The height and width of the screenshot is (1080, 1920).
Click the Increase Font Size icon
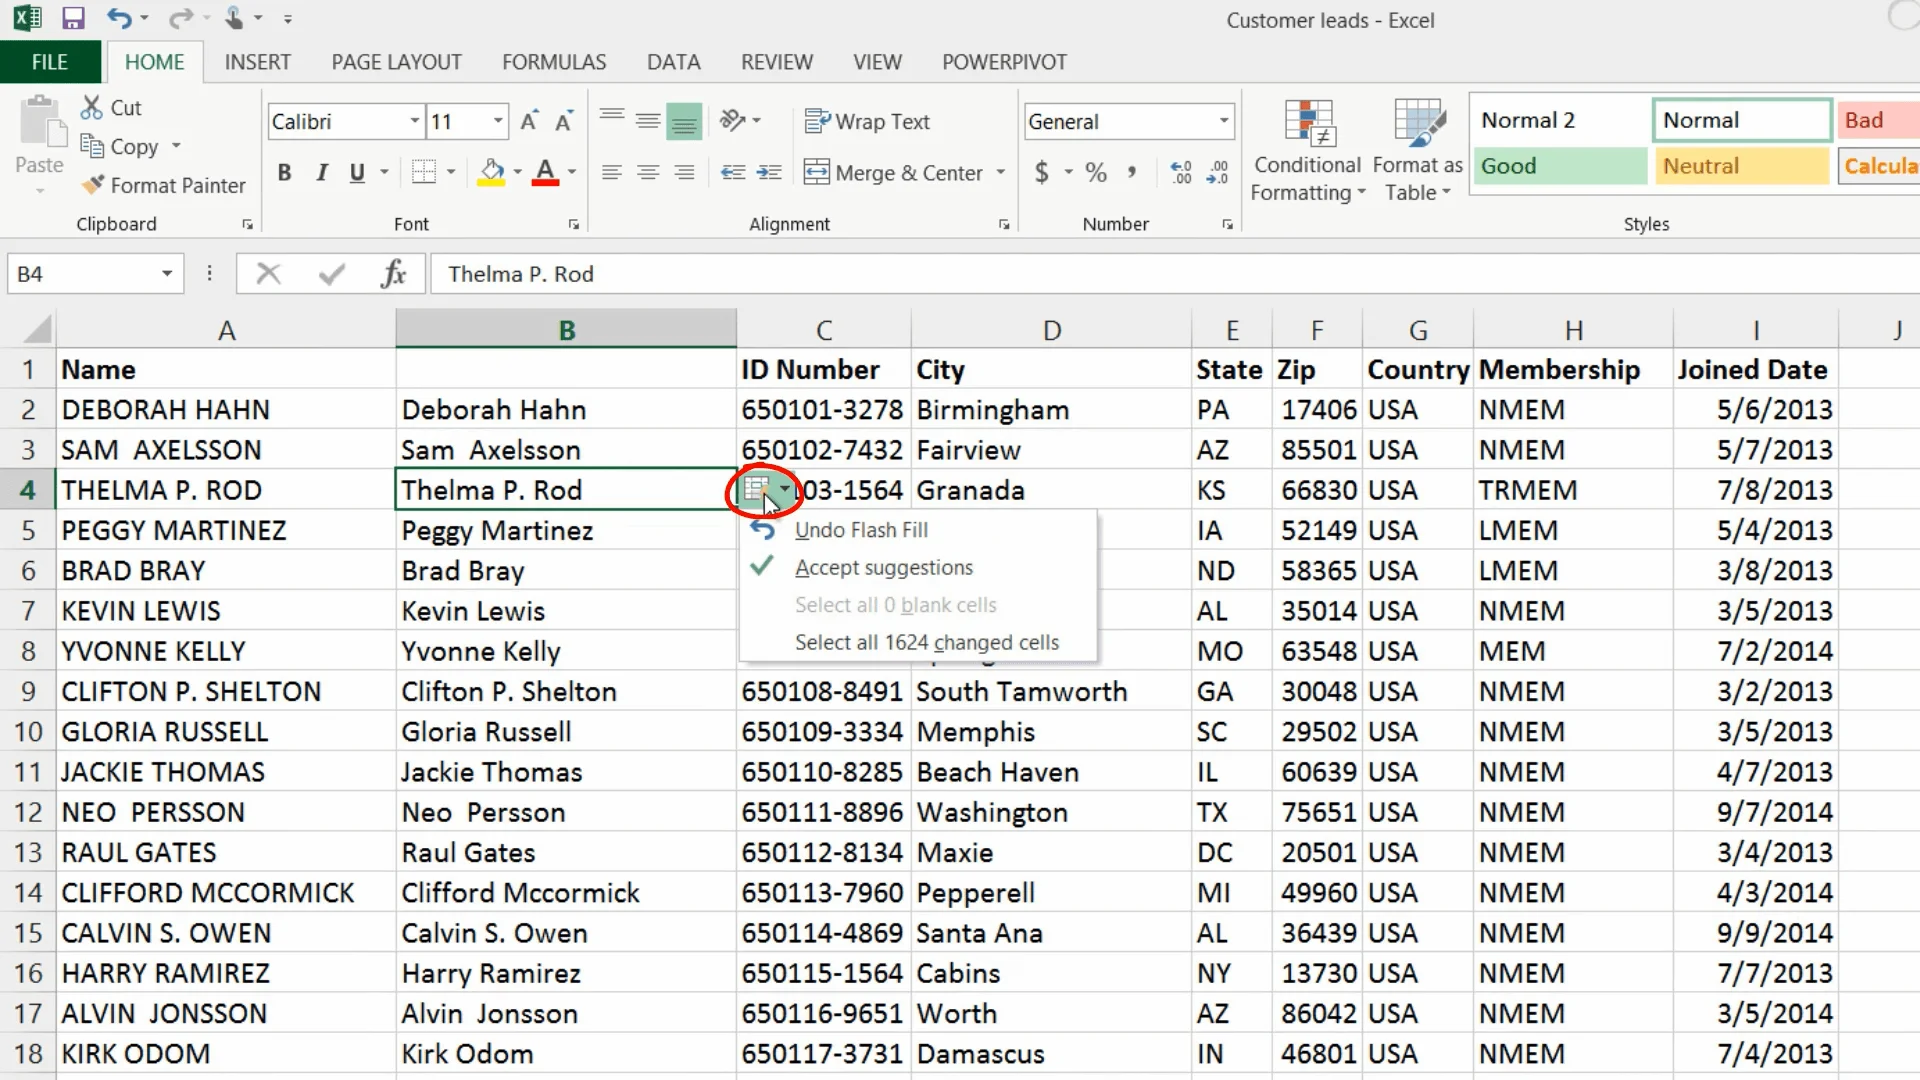coord(529,122)
